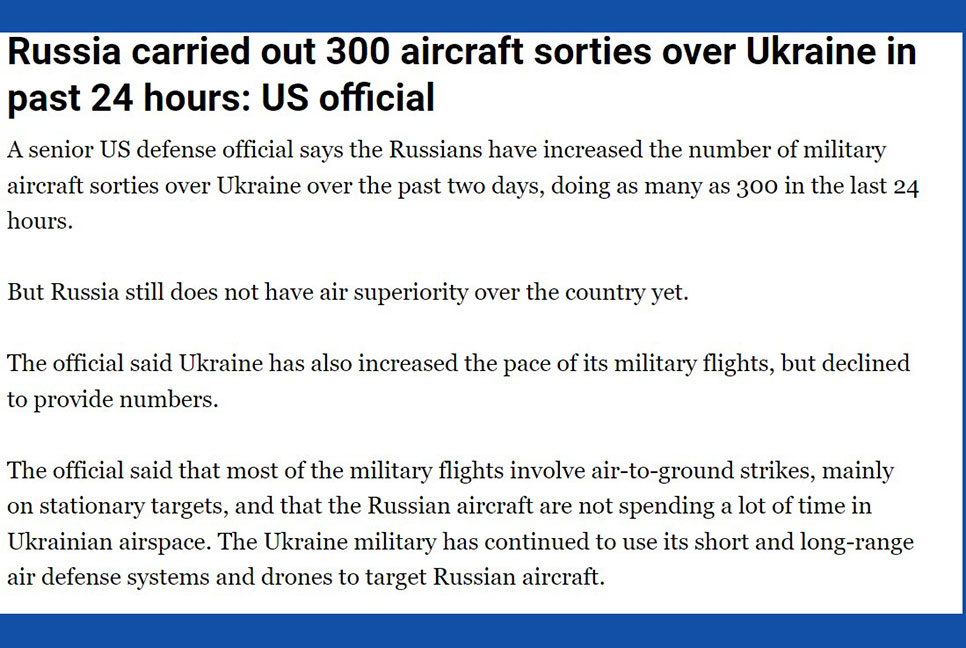The width and height of the screenshot is (966, 648).
Task: Click the word "Russia" in the headline
Action: [64, 51]
